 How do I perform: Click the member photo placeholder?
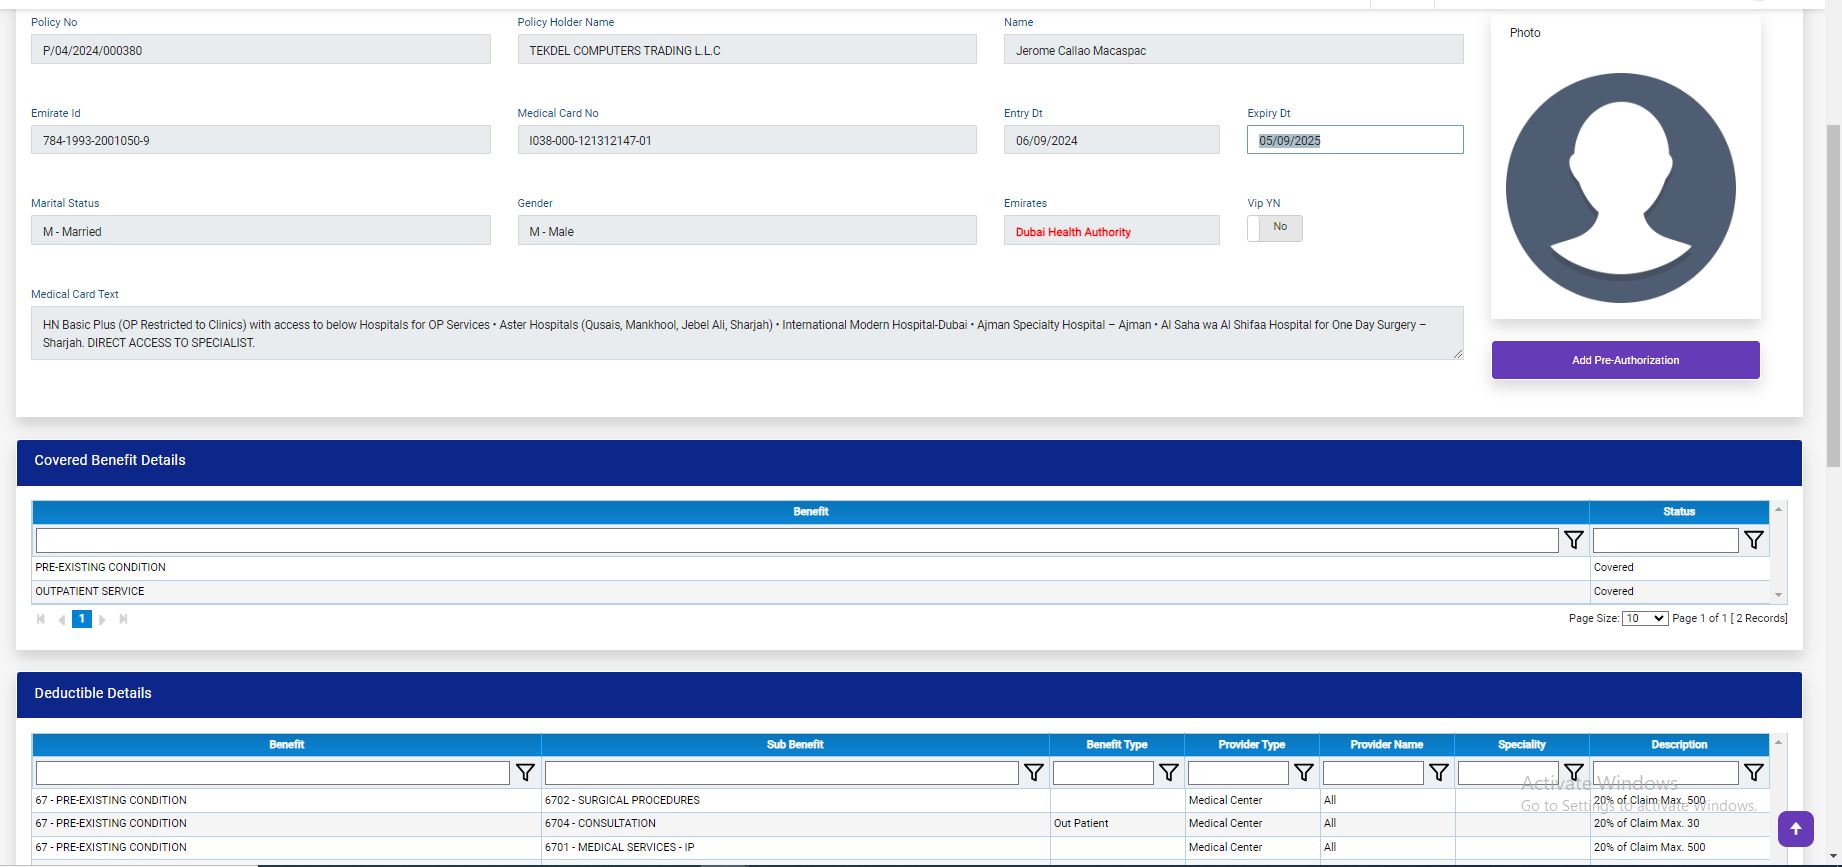[x=1620, y=188]
